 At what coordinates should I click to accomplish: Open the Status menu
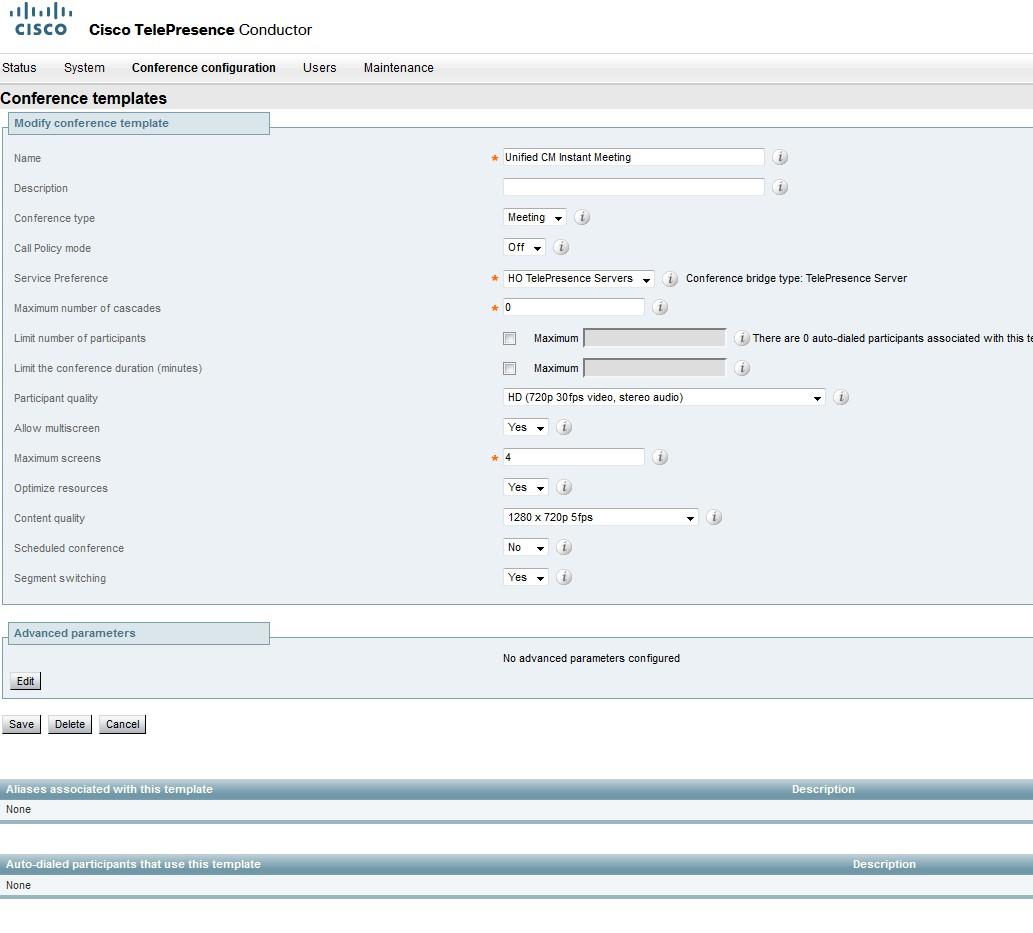tap(19, 68)
